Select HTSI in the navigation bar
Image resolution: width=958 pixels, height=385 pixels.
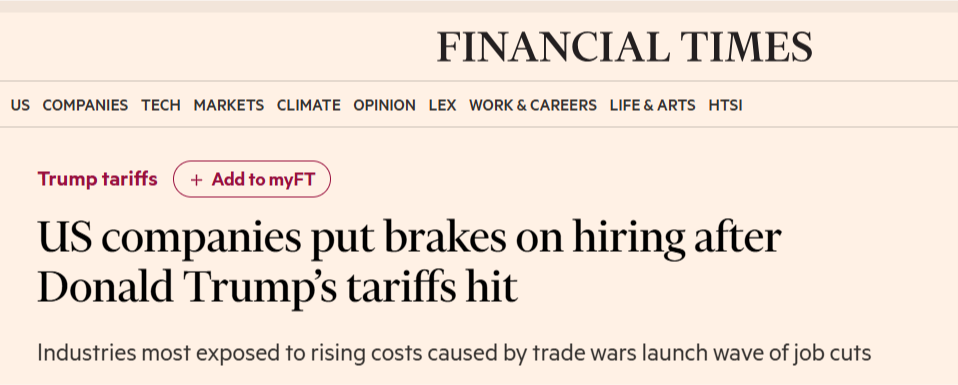pyautogui.click(x=725, y=105)
